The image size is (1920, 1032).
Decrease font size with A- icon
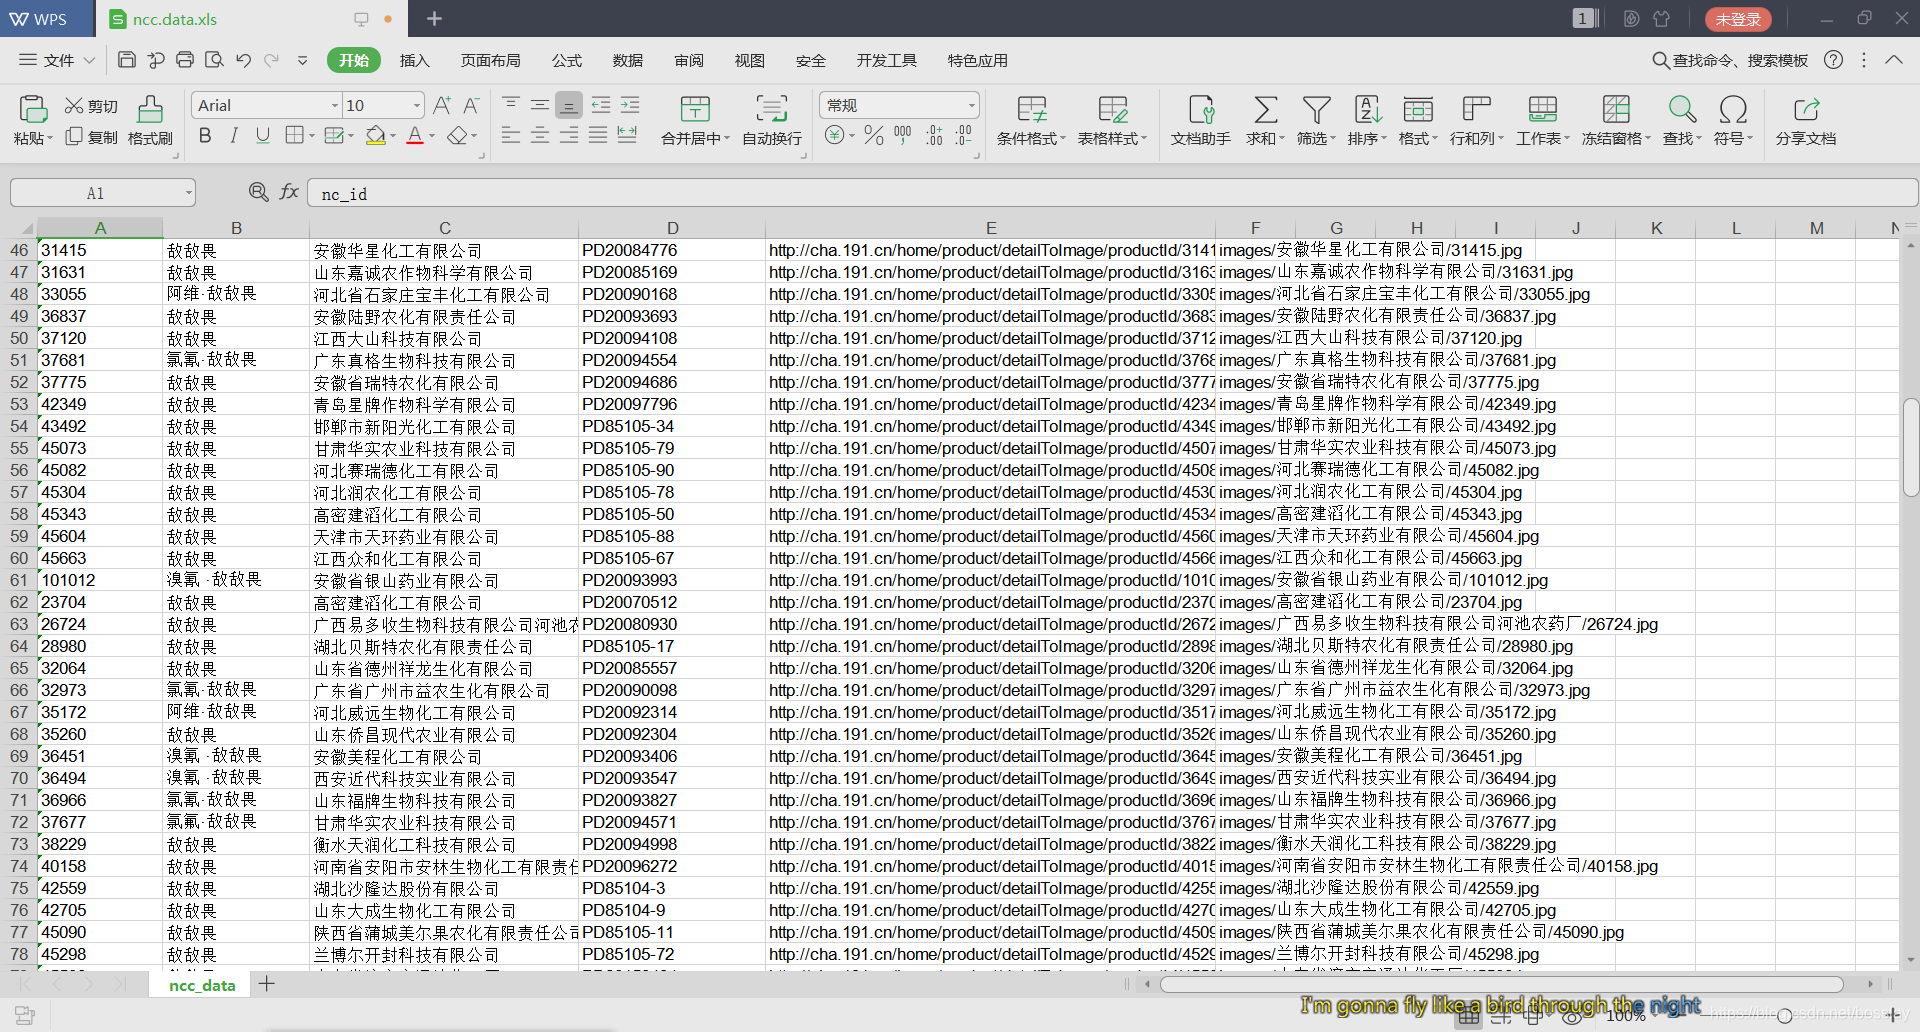pos(471,105)
